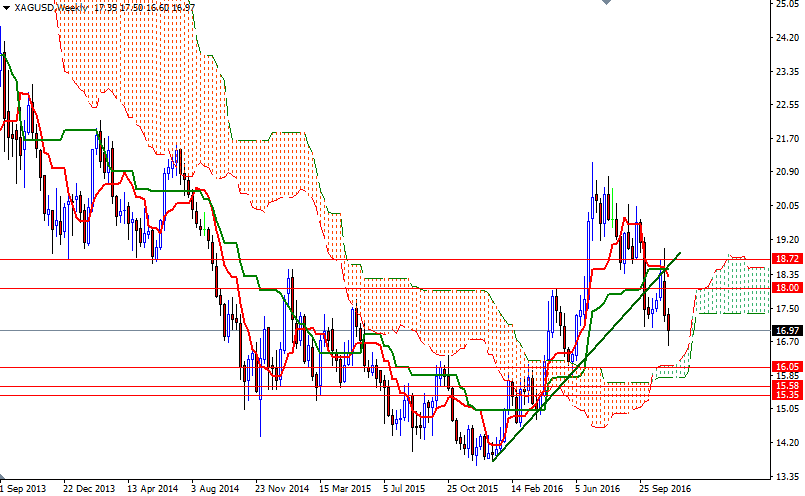The height and width of the screenshot is (496, 805).
Task: Click the 5 Jun 2016 date label
Action: [x=597, y=488]
